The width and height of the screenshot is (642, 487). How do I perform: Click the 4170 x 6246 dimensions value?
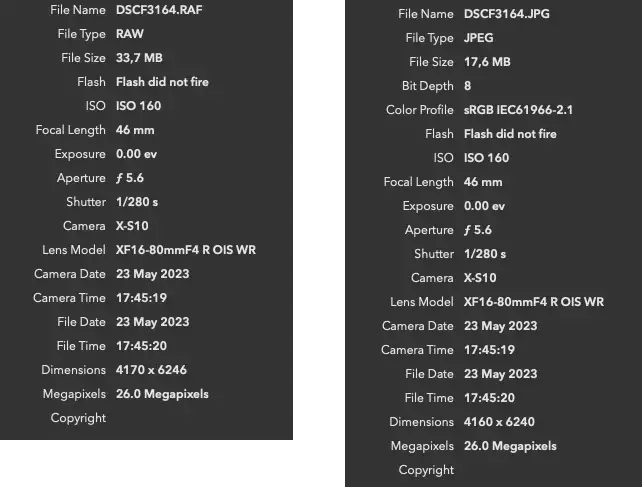(151, 370)
